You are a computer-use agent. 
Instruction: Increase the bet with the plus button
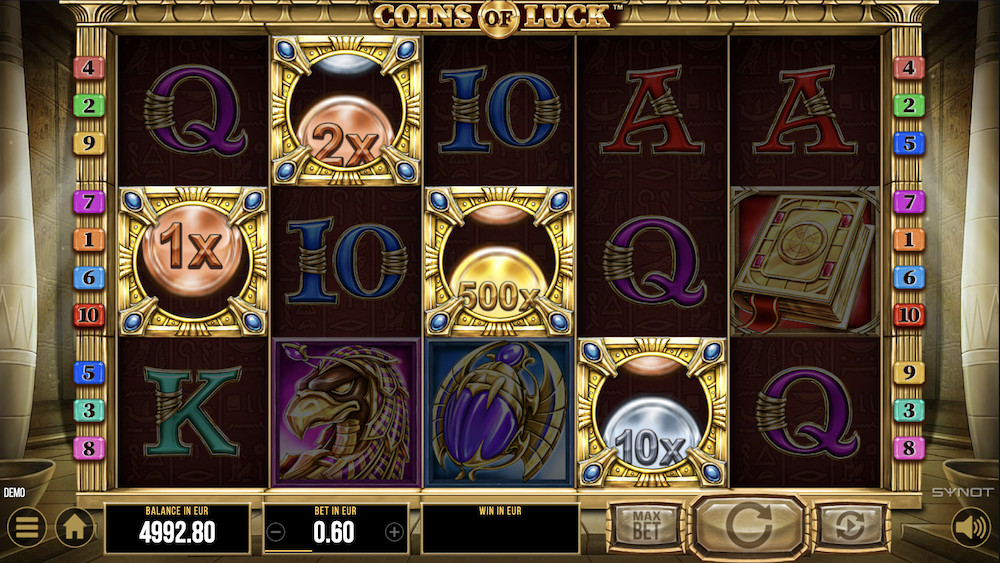(394, 531)
